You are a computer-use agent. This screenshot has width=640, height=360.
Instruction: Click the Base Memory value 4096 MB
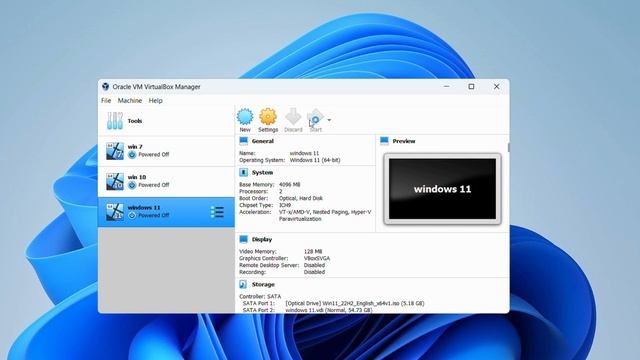(290, 184)
